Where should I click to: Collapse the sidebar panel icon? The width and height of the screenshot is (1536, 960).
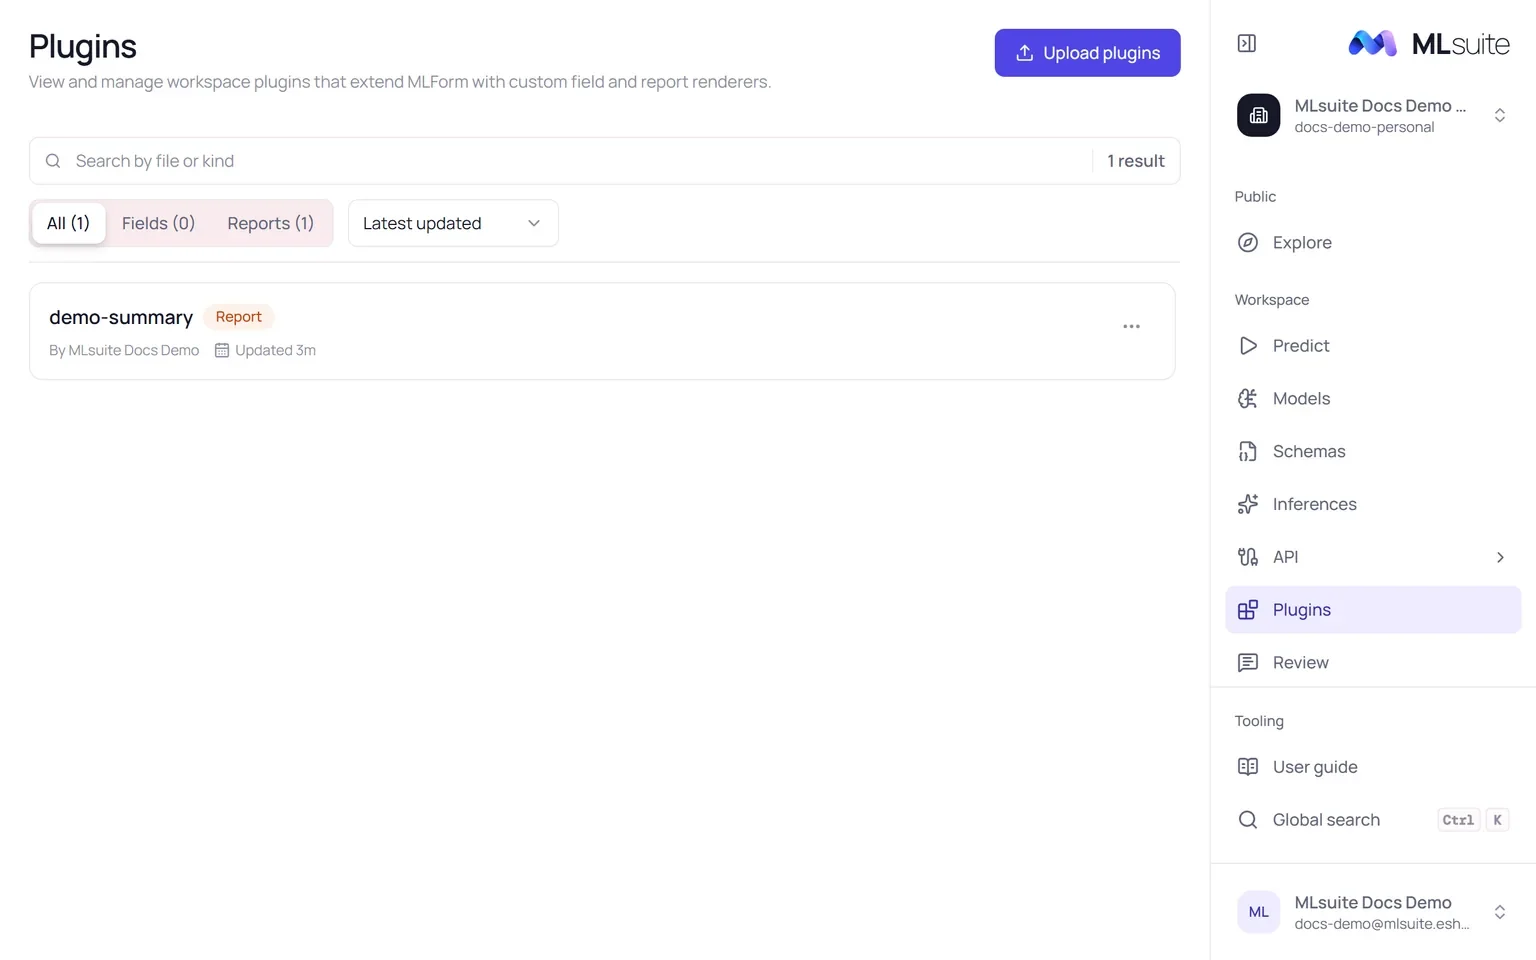coord(1246,43)
